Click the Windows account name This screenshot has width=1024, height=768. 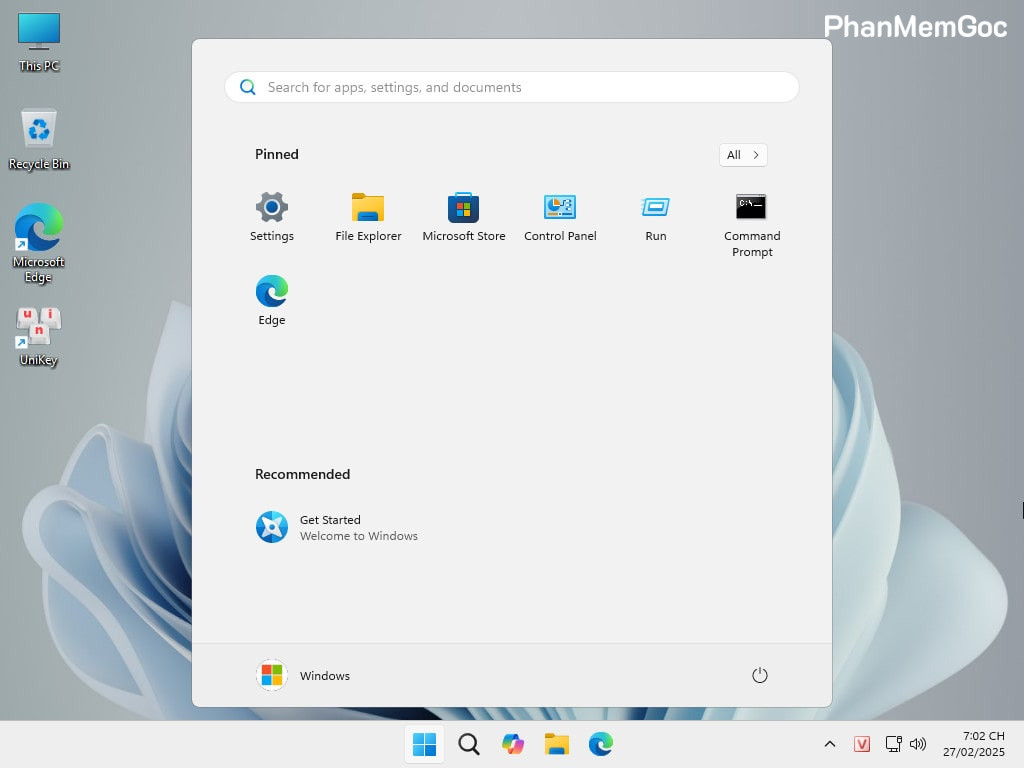pos(324,676)
